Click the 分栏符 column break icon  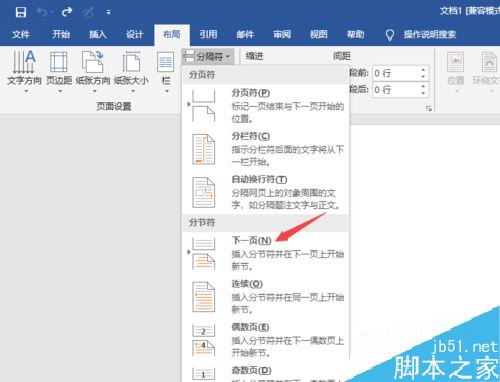(x=204, y=149)
